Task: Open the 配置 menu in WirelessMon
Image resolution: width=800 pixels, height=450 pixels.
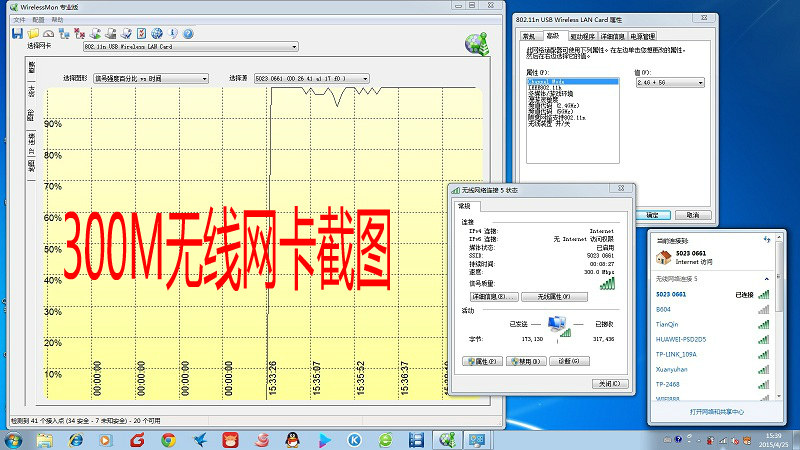Action: pos(39,20)
